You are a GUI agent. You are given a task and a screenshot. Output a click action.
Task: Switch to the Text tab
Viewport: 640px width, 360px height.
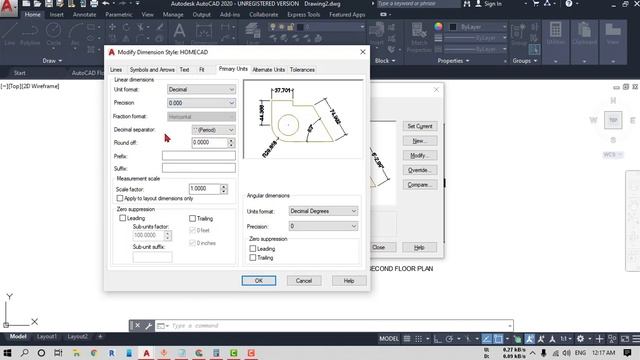(184, 70)
